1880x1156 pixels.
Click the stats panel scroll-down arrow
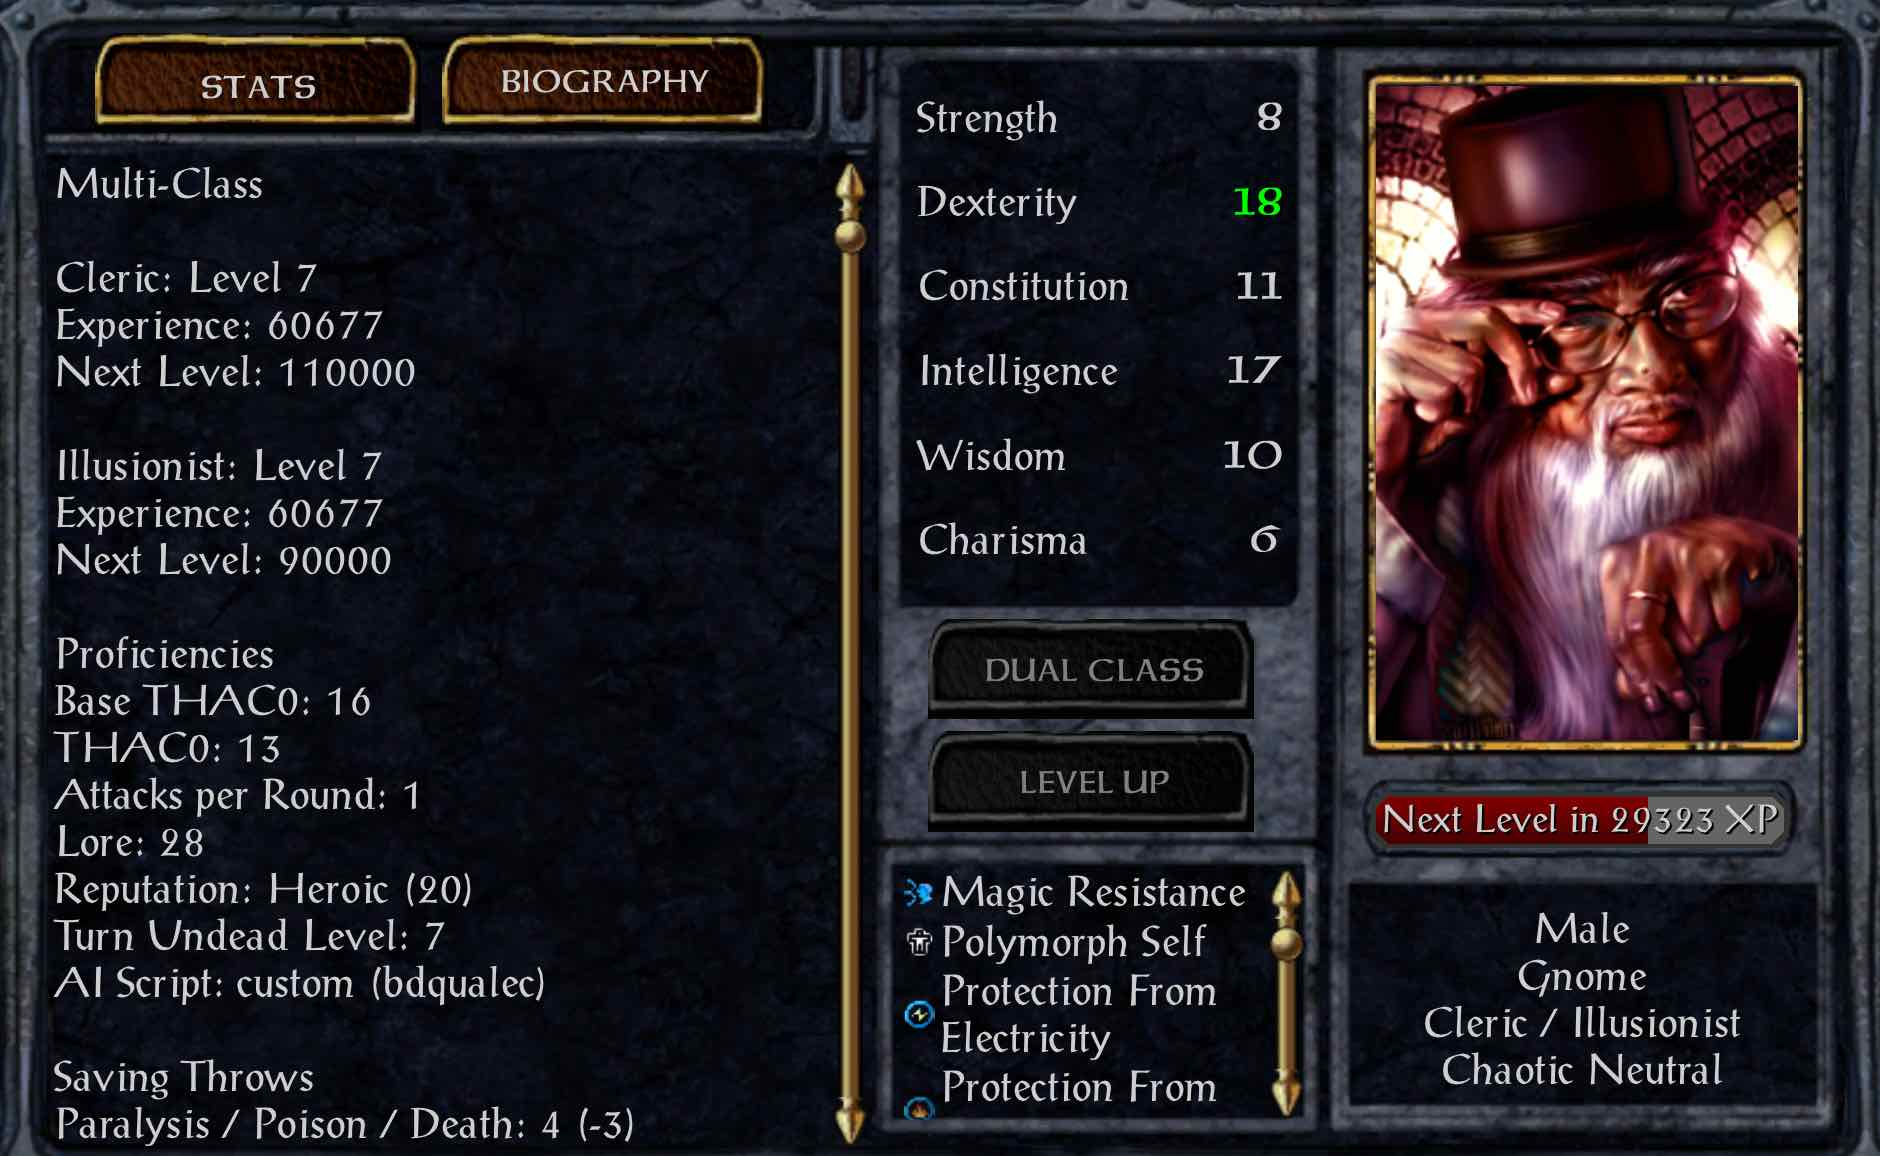[x=850, y=1120]
